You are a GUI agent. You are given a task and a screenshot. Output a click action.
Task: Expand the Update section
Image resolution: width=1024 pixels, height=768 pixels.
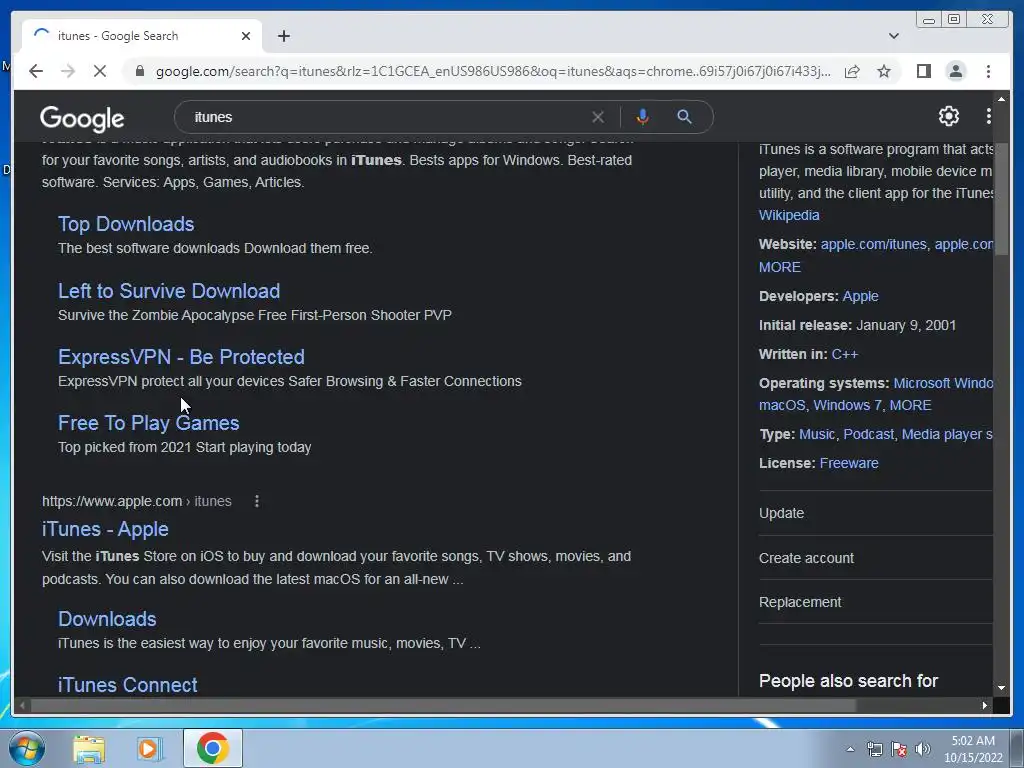click(875, 513)
